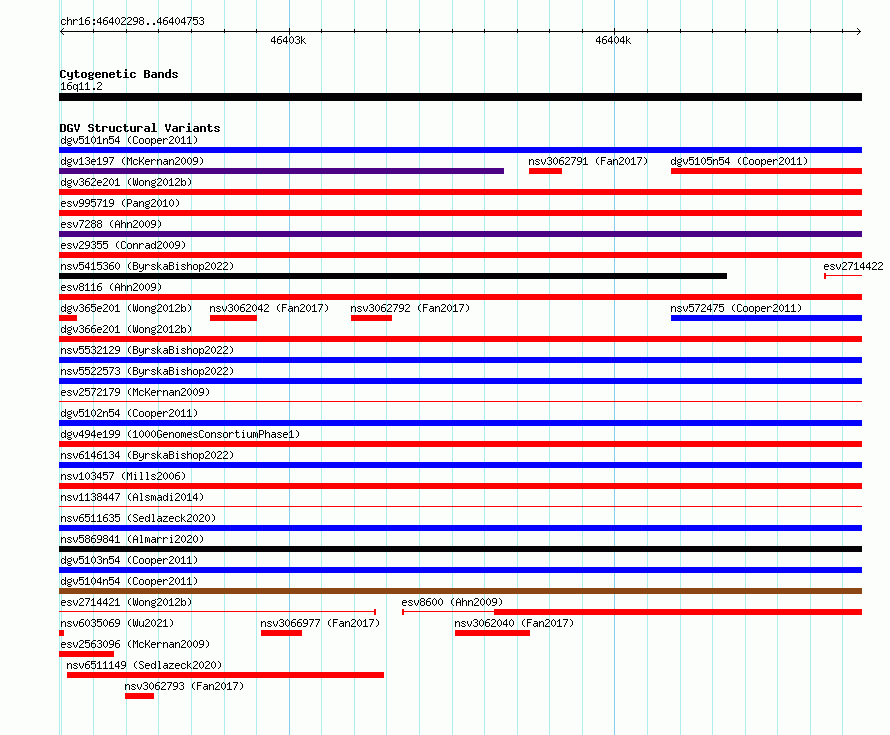Click the red bar under dgv5105n54
This screenshot has height=735, width=890.
pyautogui.click(x=766, y=171)
